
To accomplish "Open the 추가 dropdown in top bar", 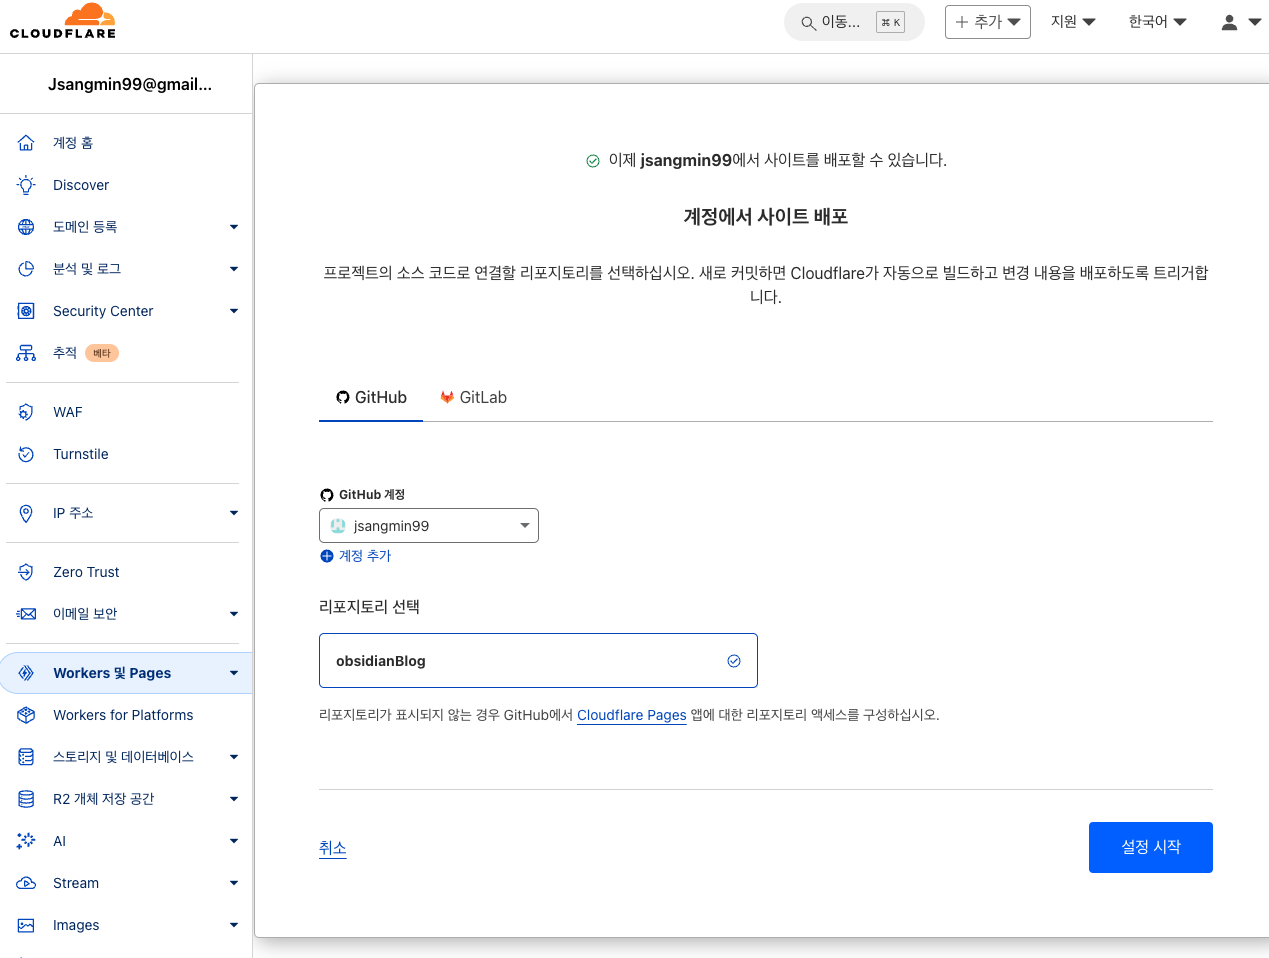I will [988, 22].
